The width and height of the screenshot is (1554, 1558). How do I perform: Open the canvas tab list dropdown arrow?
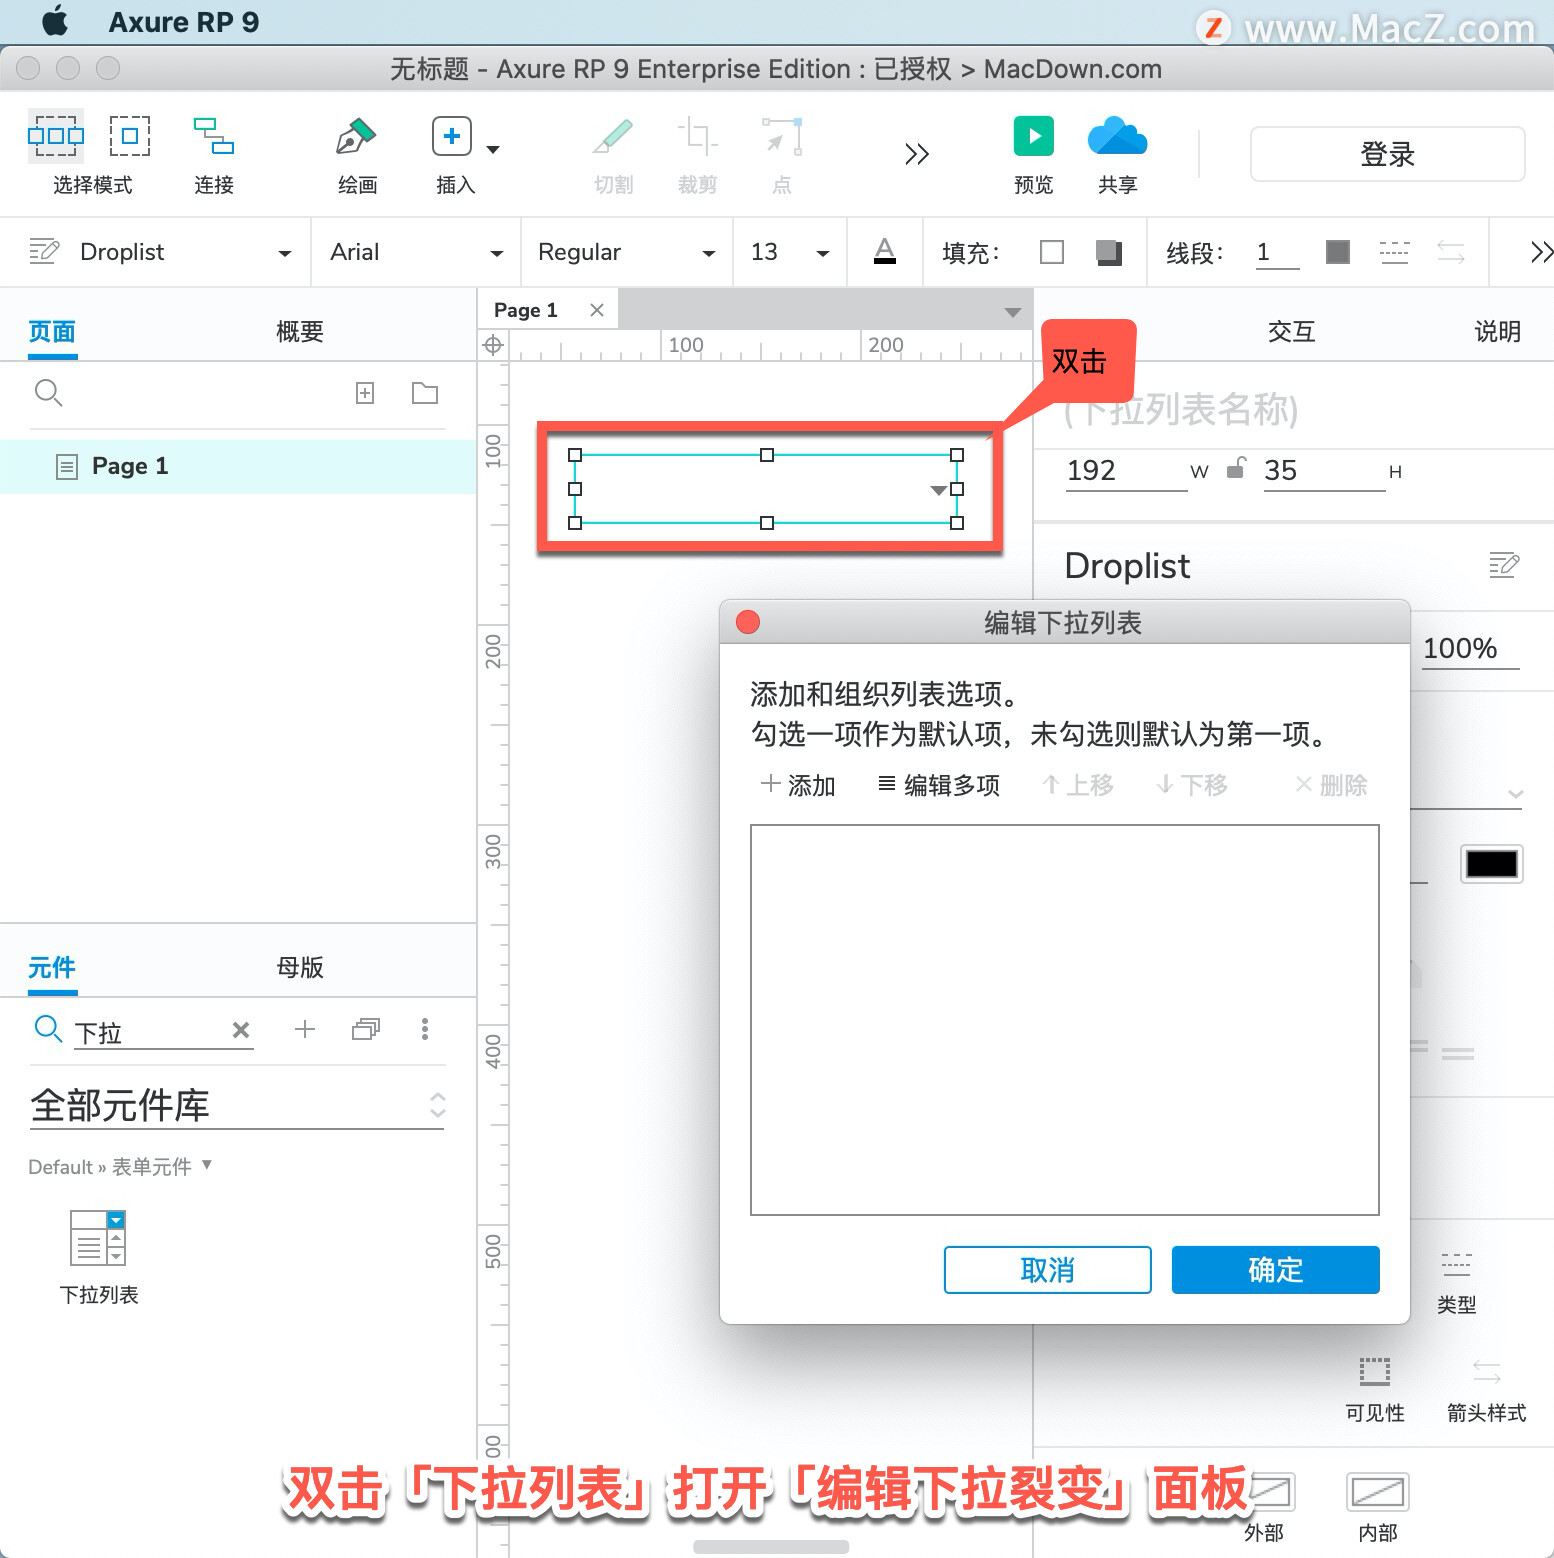(x=1012, y=312)
